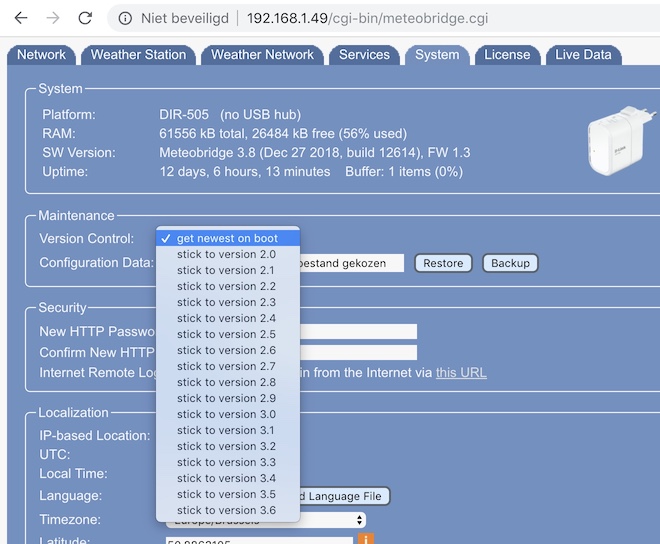Open the Weather Network tab
The height and width of the screenshot is (544, 660).
[x=262, y=55]
